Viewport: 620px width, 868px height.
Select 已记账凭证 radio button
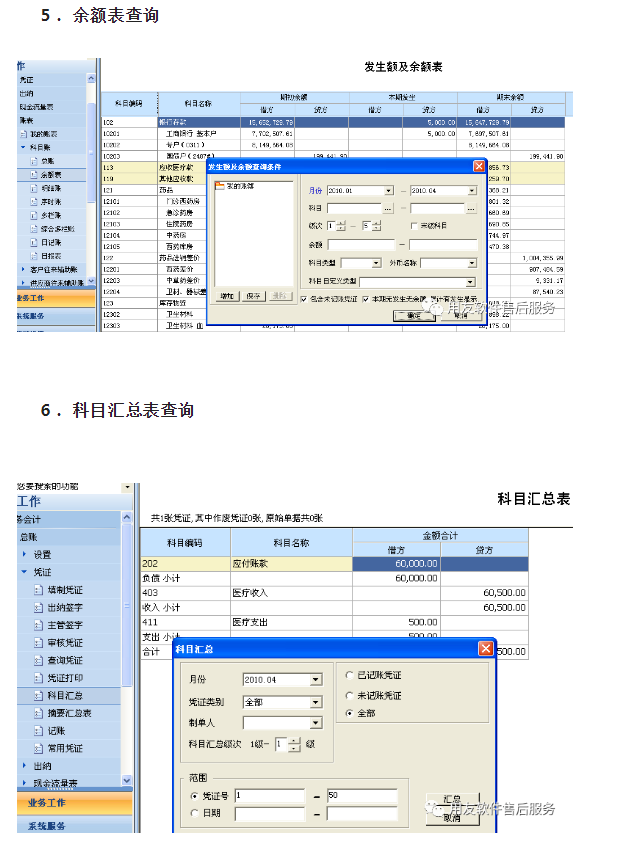point(349,675)
